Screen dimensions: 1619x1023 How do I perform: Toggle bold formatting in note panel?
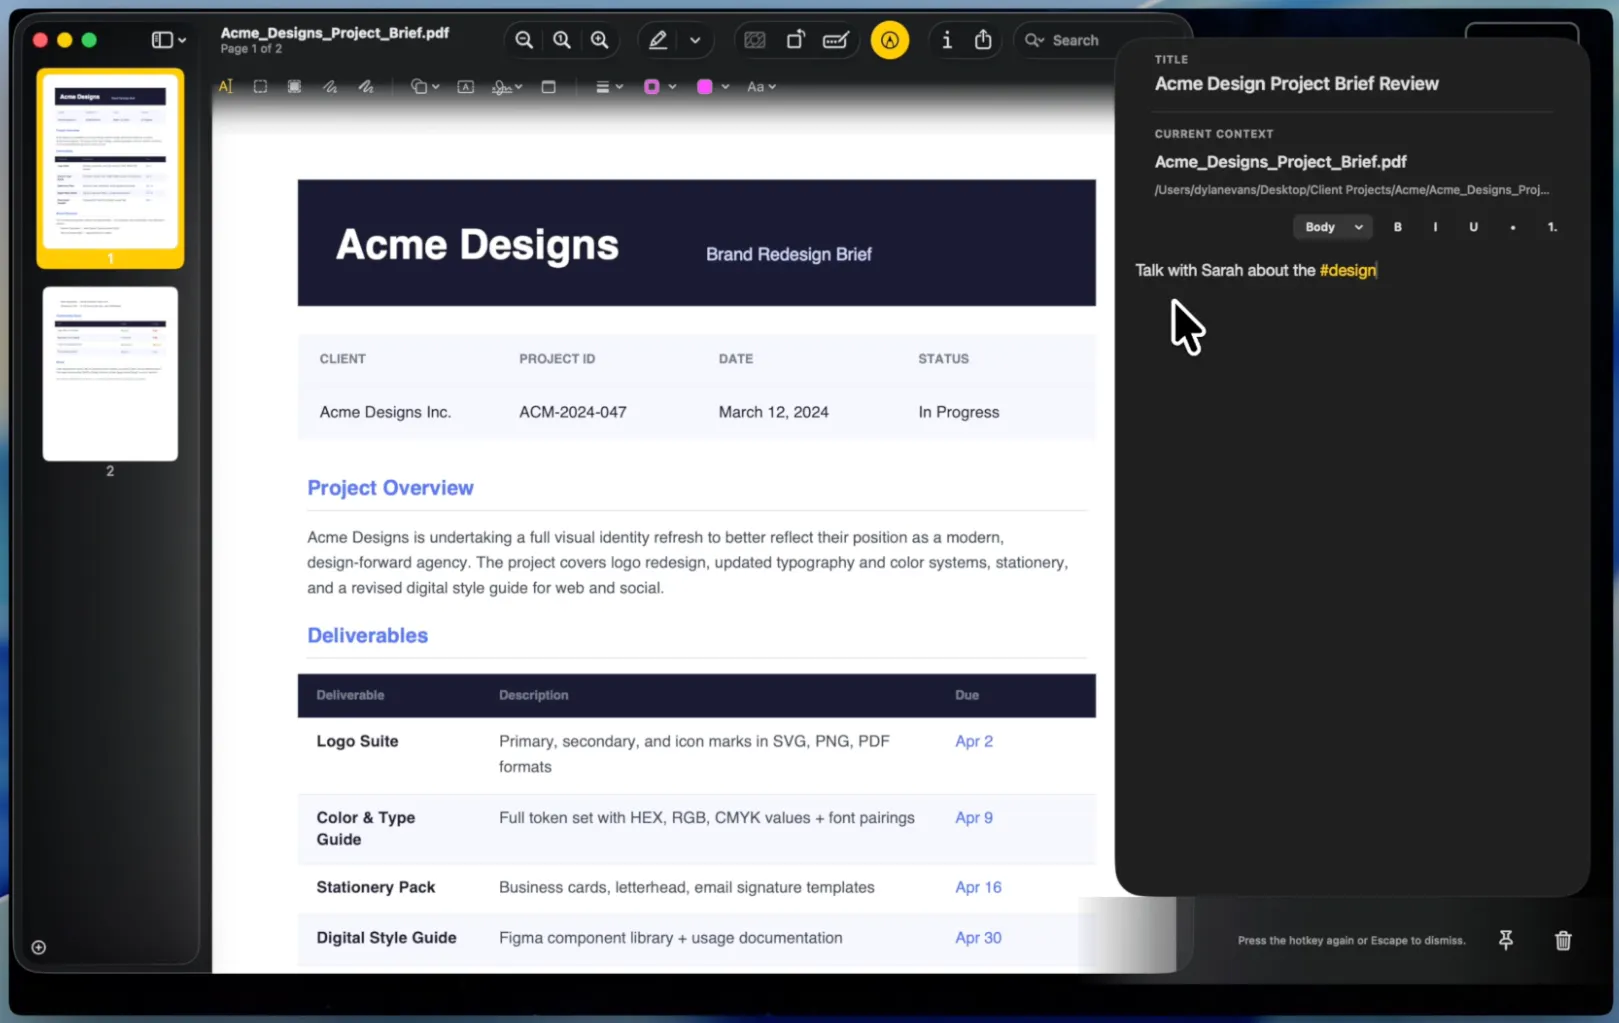tap(1397, 227)
